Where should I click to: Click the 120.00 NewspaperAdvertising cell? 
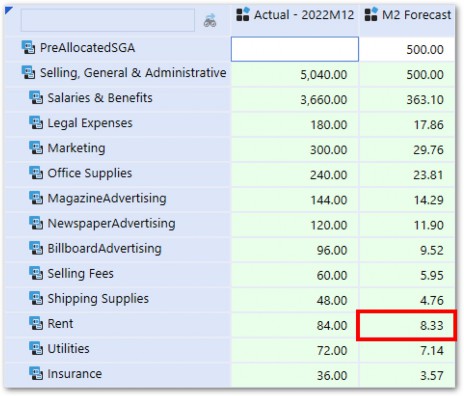[295, 225]
